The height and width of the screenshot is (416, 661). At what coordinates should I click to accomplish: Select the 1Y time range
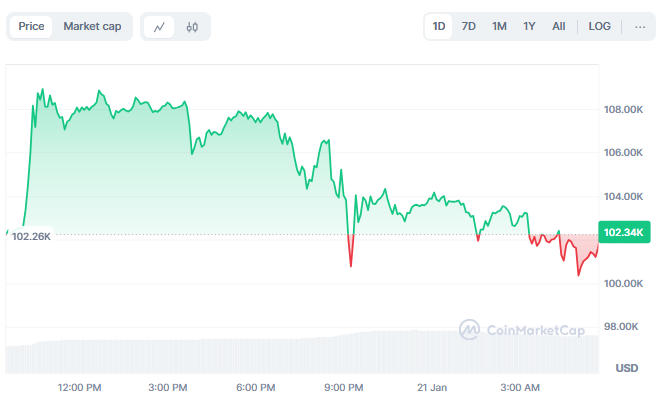(529, 26)
